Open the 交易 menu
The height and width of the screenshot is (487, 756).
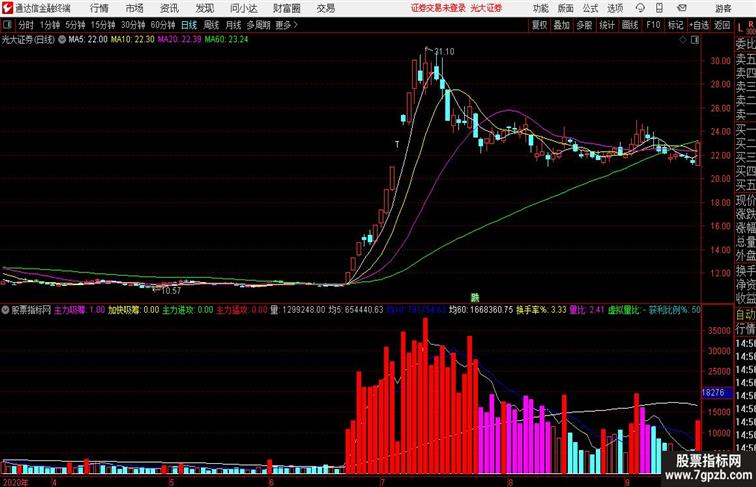pyautogui.click(x=326, y=8)
